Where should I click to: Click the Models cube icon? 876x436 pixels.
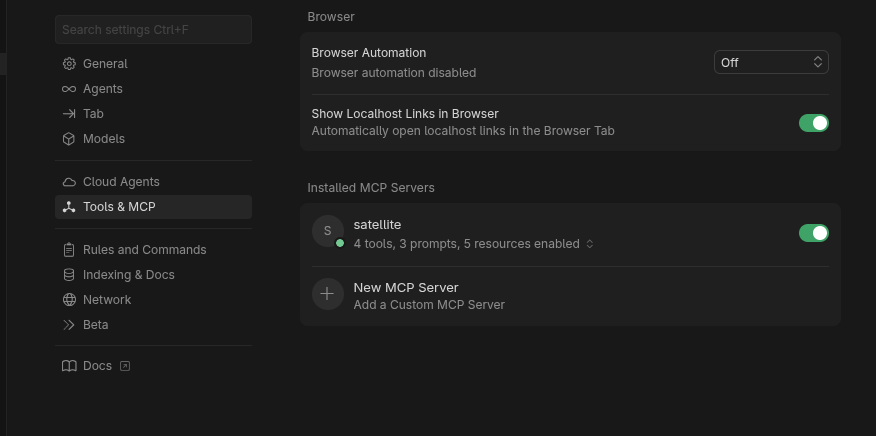coord(69,139)
